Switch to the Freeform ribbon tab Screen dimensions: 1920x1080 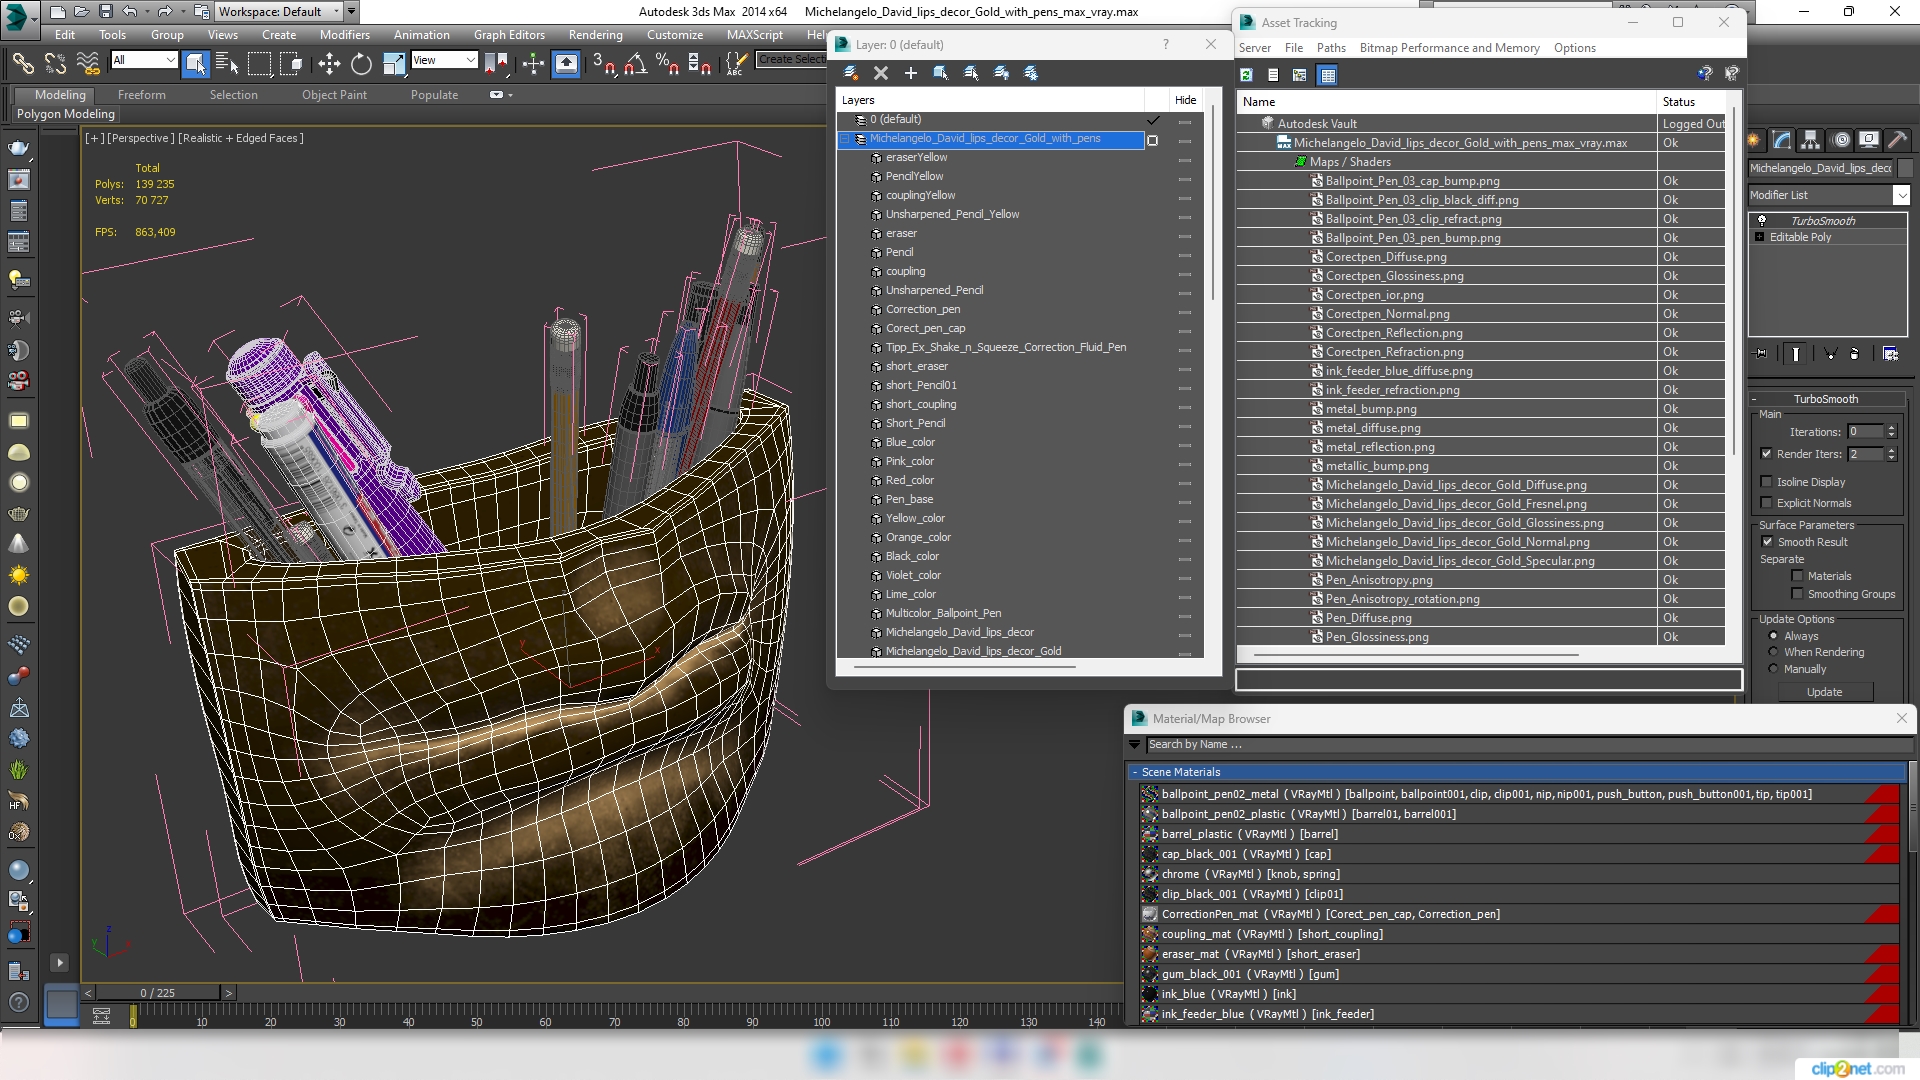(x=142, y=95)
